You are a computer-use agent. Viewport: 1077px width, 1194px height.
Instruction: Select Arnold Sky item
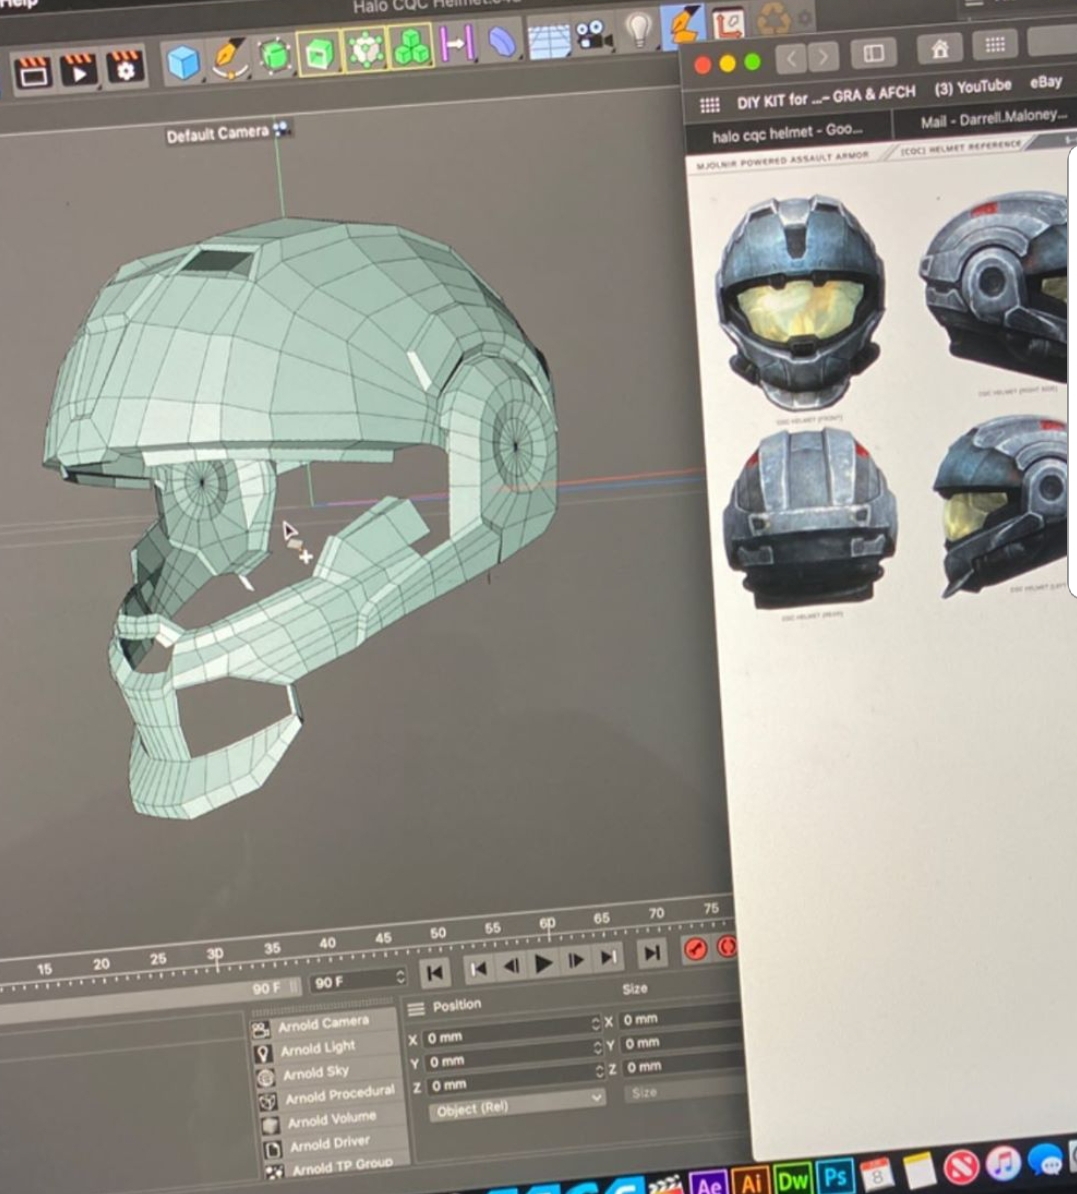point(315,1073)
